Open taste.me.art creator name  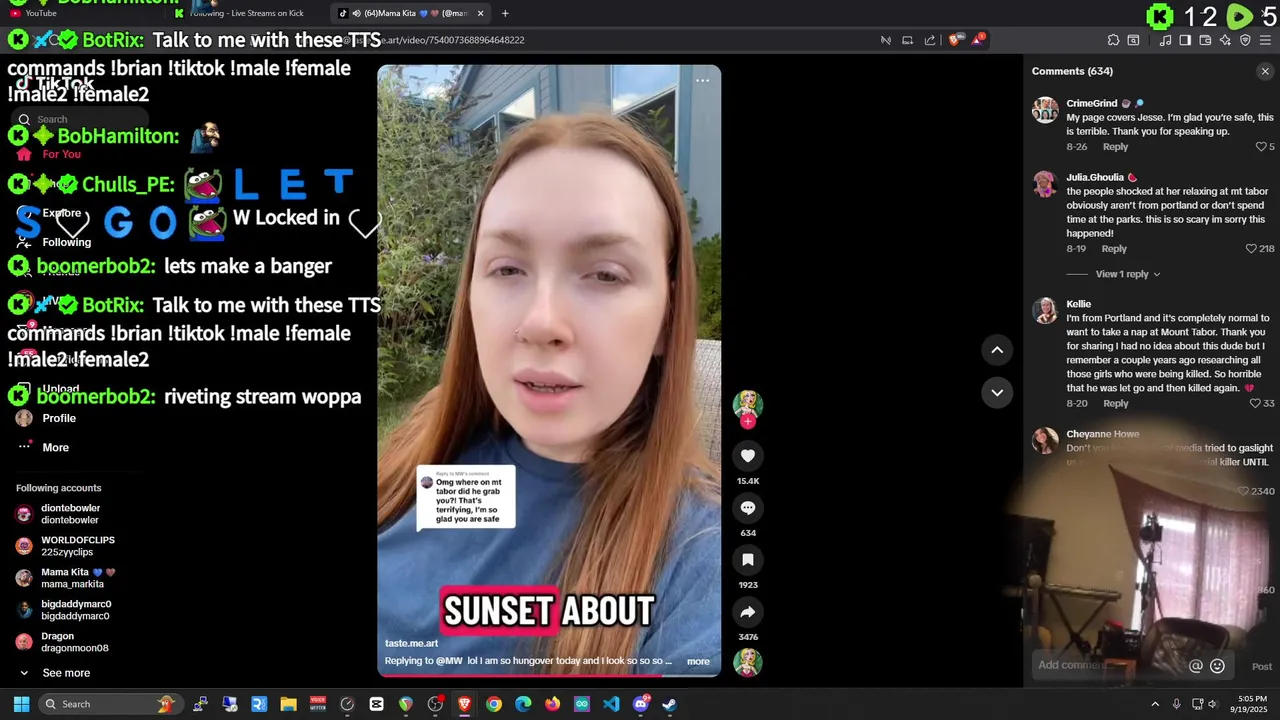pos(412,643)
